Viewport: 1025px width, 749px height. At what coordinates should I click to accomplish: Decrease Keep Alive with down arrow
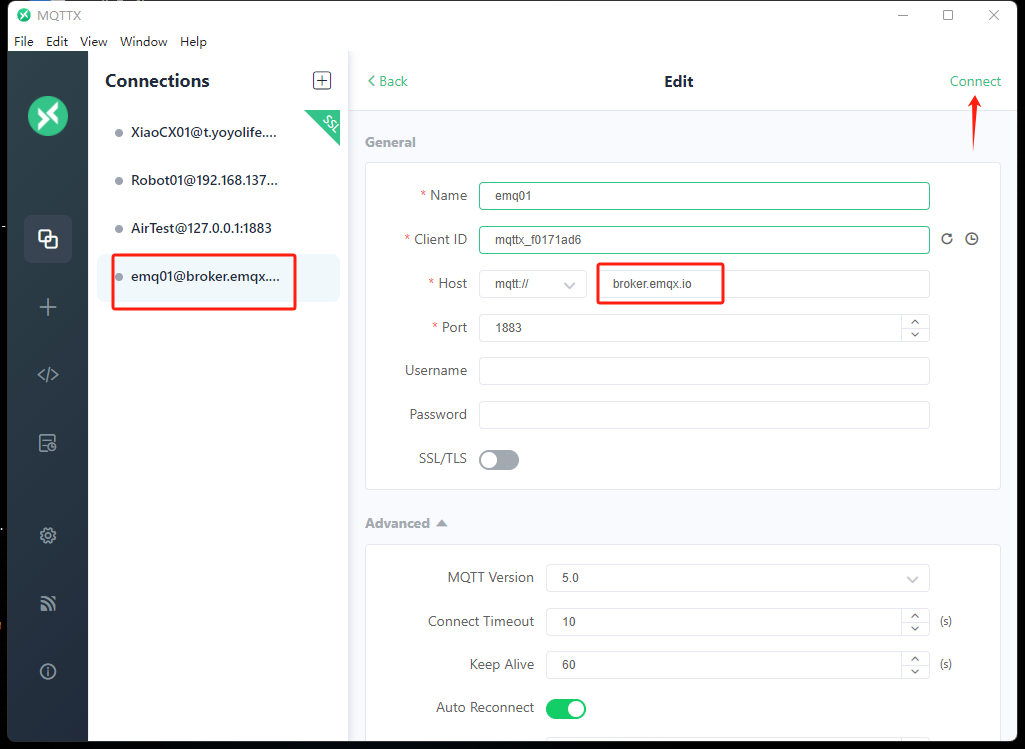click(x=915, y=671)
